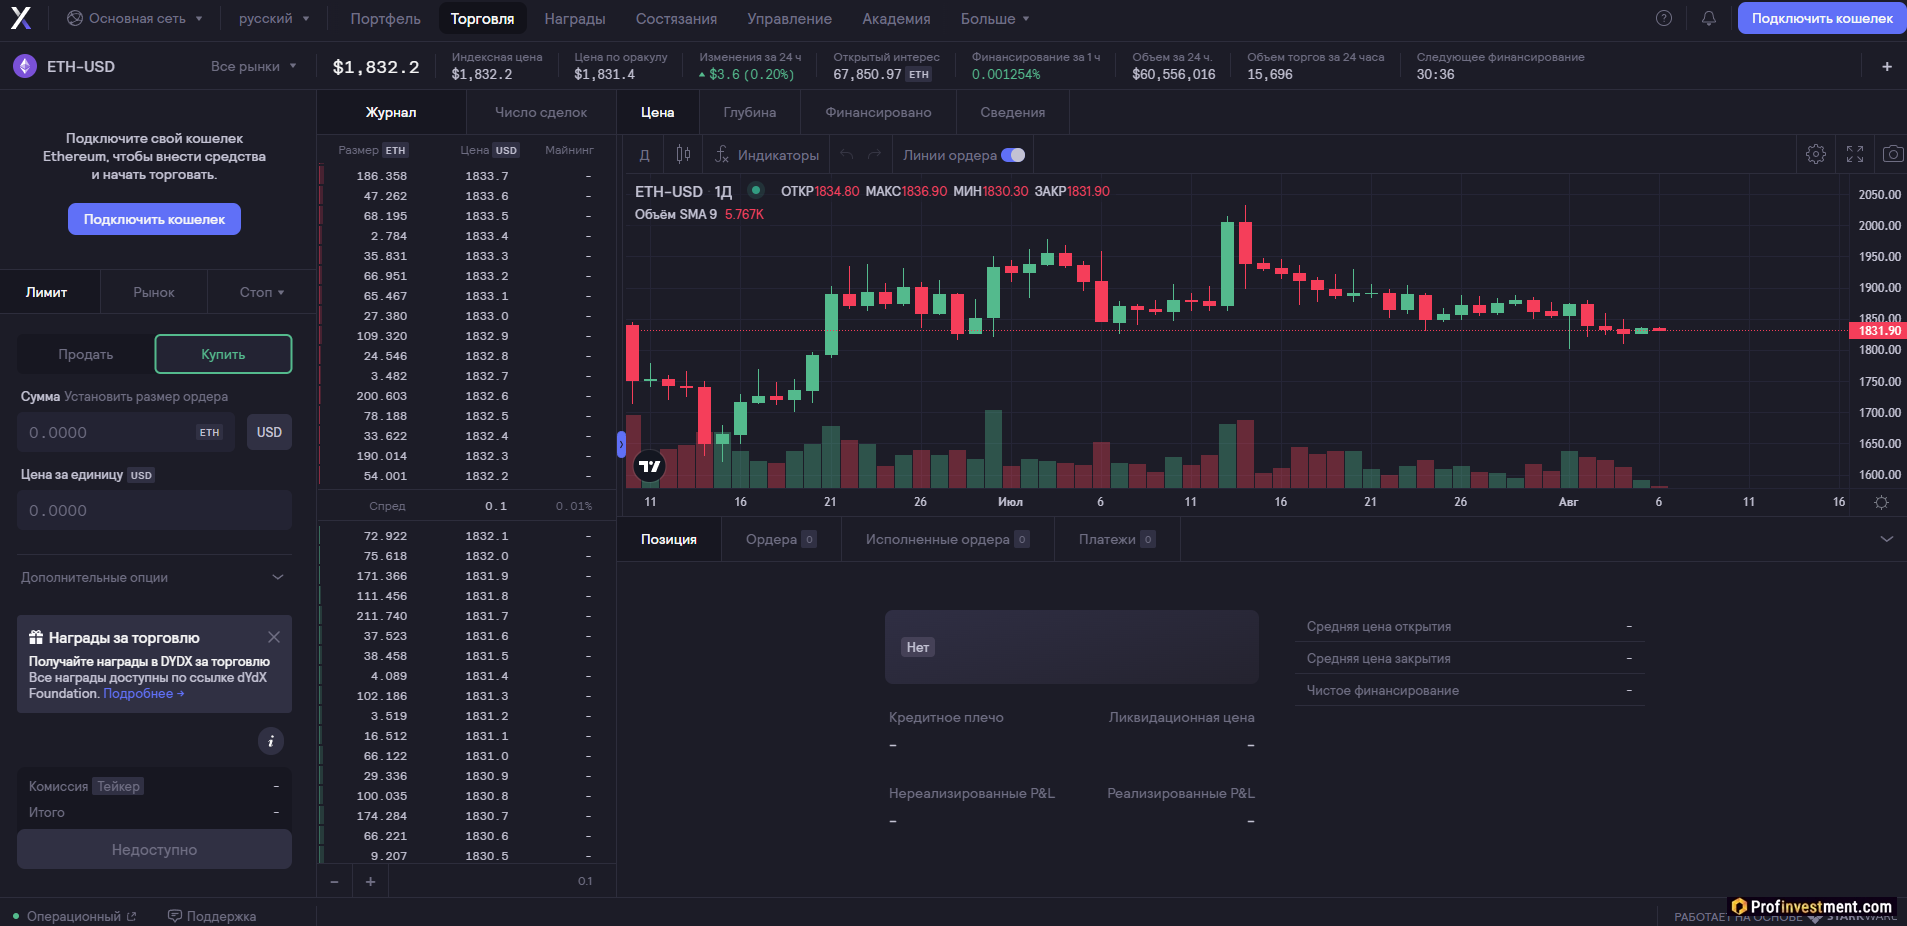The image size is (1907, 926).
Task: Redo the chart action
Action: 875,155
